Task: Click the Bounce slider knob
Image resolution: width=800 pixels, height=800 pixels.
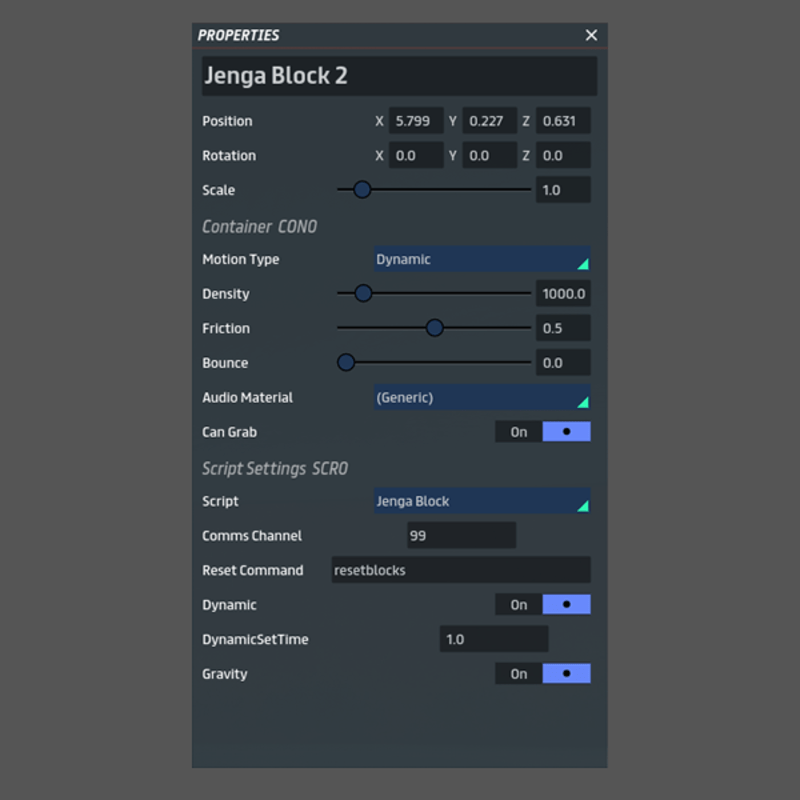Action: tap(346, 362)
